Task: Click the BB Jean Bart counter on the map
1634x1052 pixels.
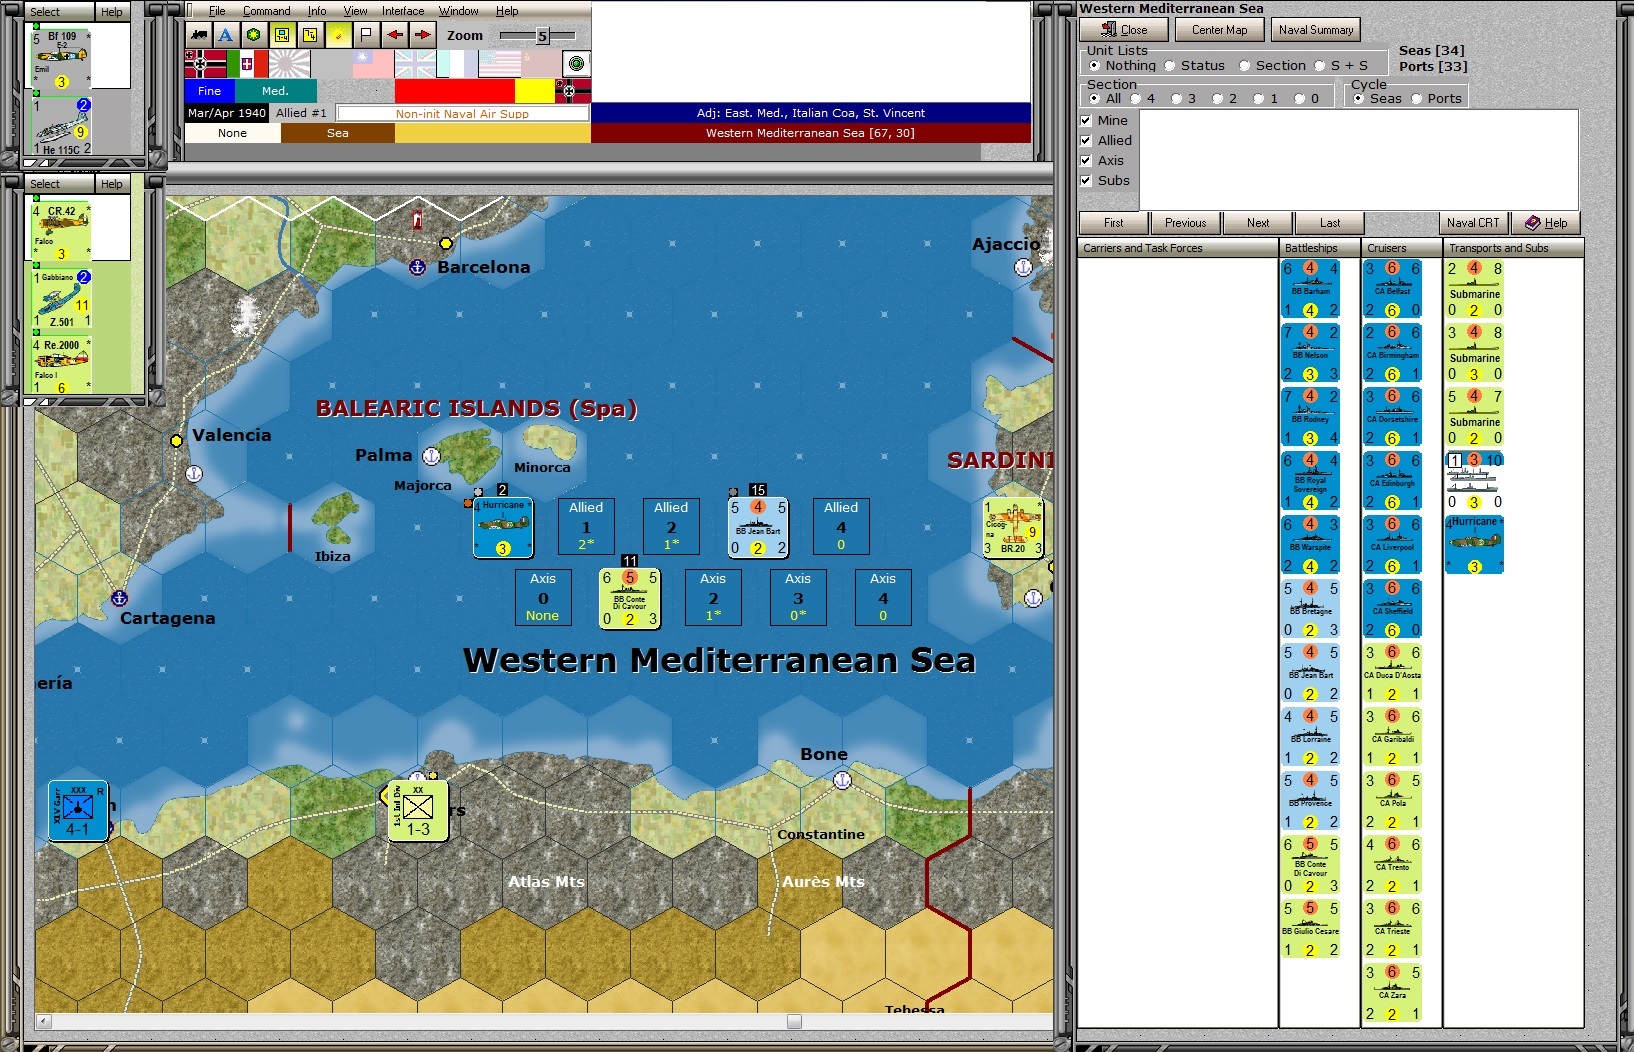Action: point(758,527)
